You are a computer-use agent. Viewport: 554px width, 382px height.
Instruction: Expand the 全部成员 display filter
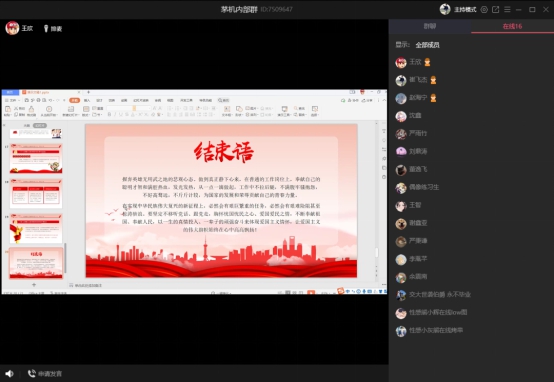428,45
